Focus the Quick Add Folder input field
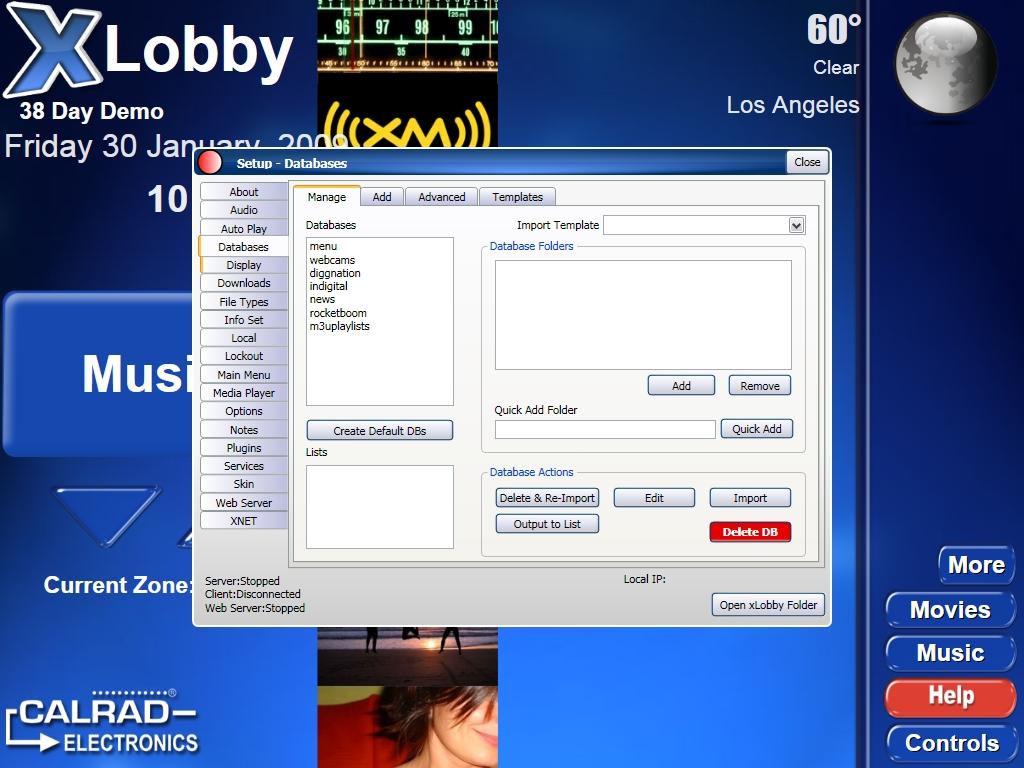The image size is (1024, 768). [x=605, y=430]
